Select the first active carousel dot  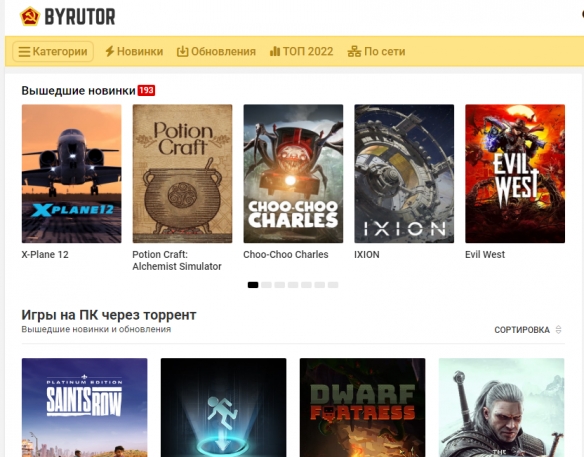[x=253, y=285]
